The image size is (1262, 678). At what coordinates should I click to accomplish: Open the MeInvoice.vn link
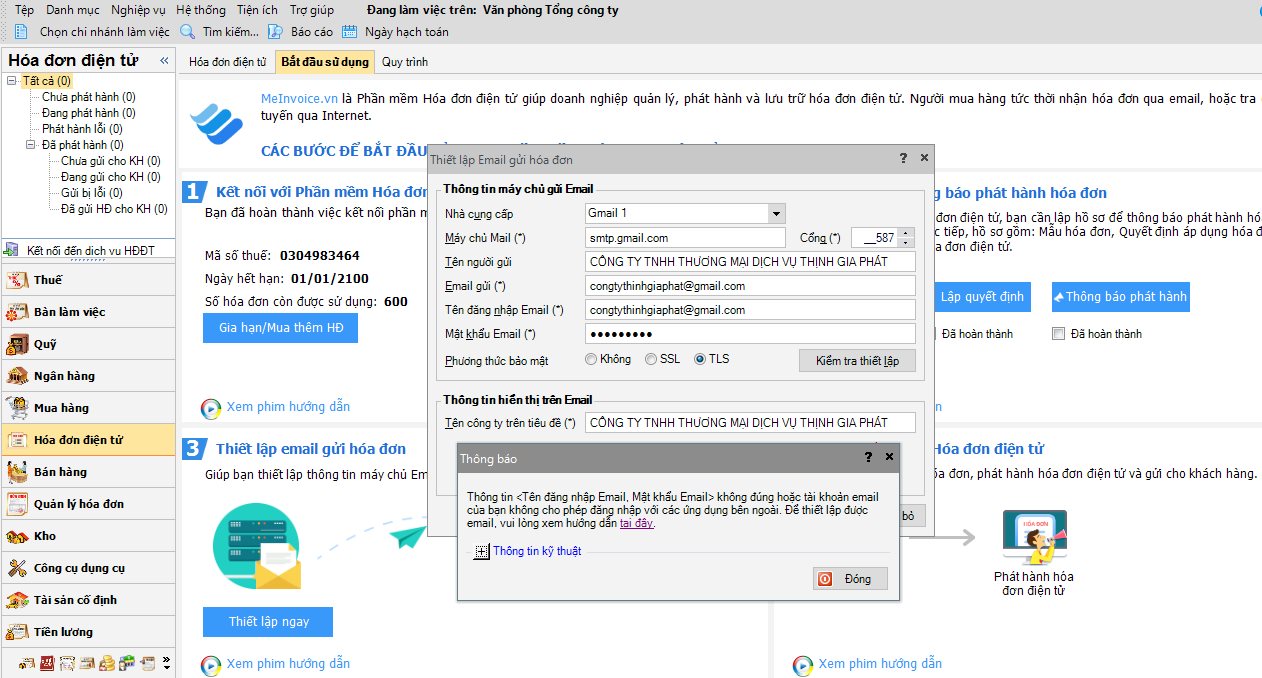[x=299, y=99]
